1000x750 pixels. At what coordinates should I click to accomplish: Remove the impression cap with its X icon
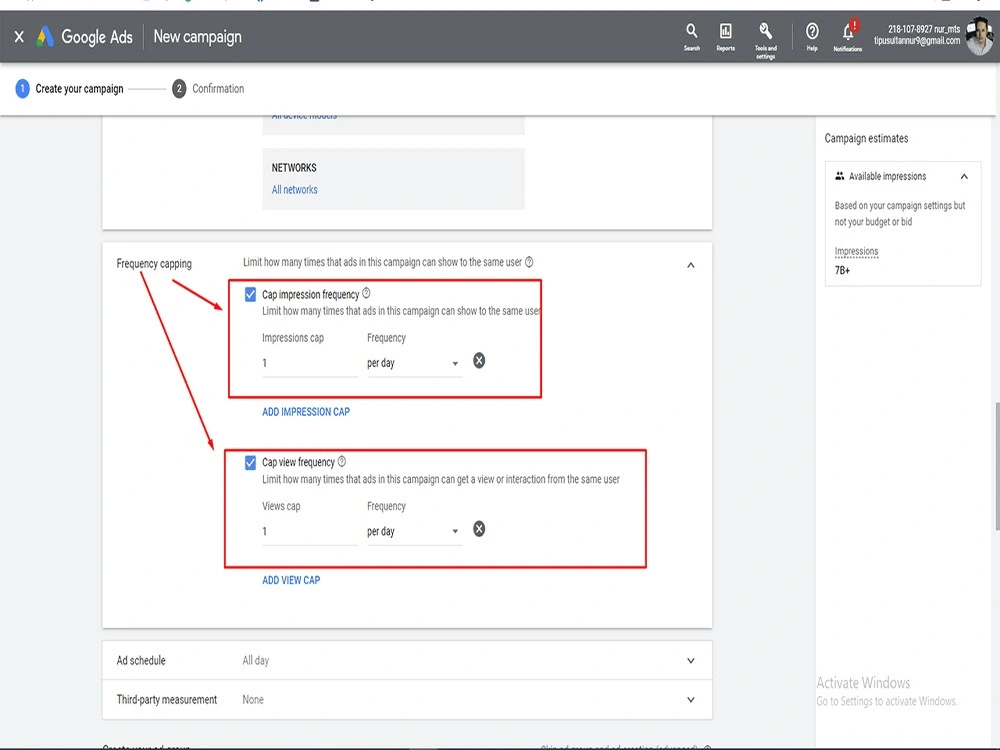[x=479, y=361]
